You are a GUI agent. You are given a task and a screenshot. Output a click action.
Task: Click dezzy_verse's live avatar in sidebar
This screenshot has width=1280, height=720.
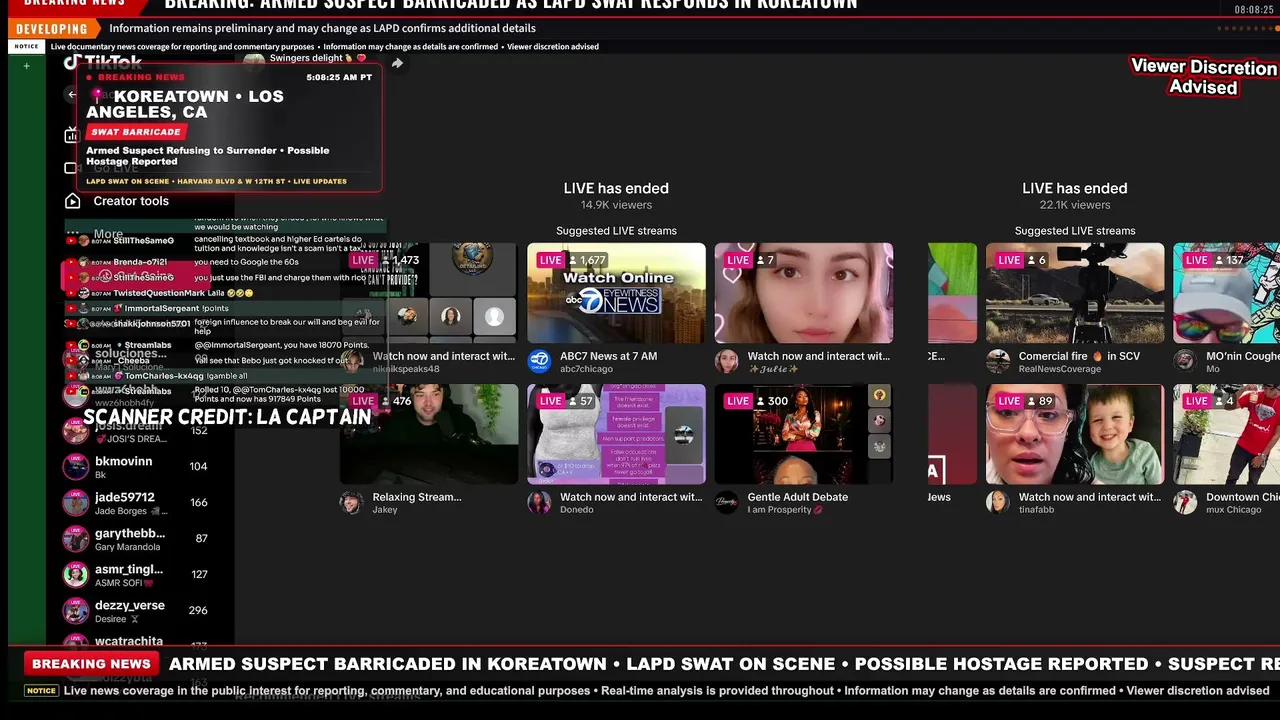click(x=76, y=611)
